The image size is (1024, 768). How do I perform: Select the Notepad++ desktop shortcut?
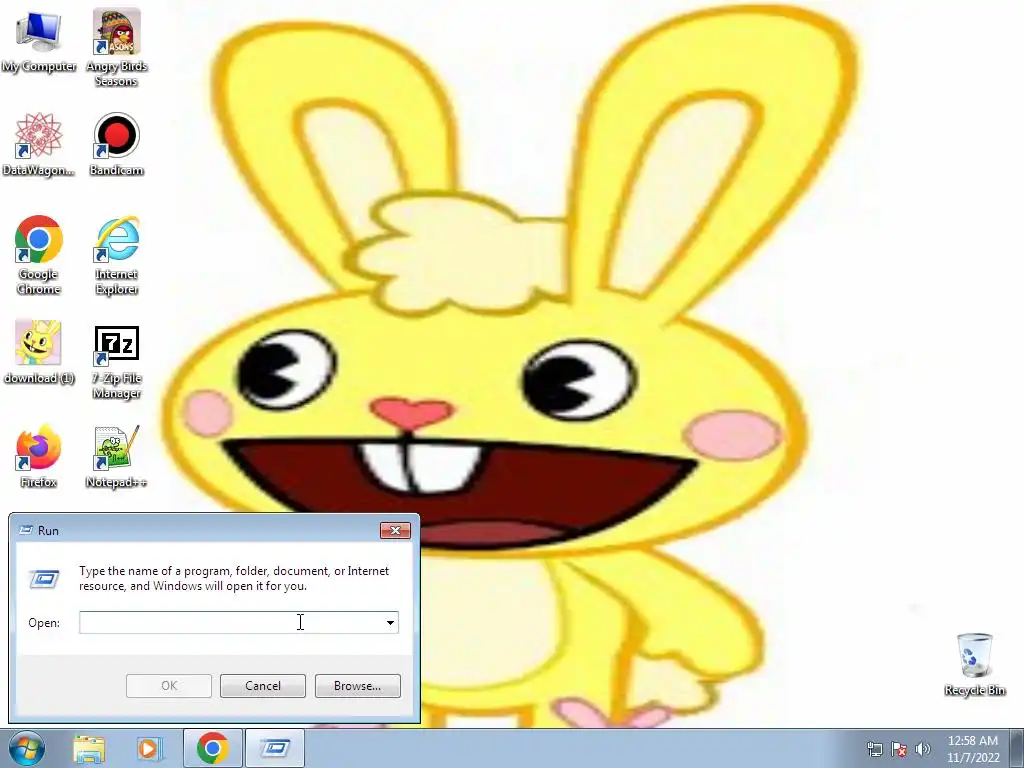(x=116, y=456)
